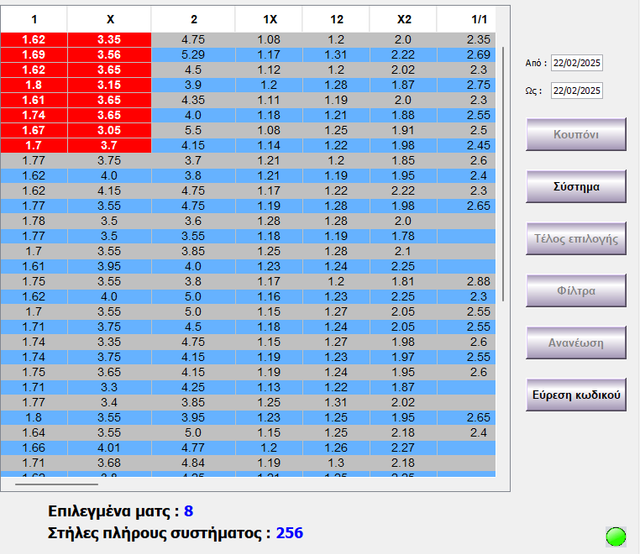This screenshot has height=554, width=640.
Task: Click the 2.27 cell in column X2
Action: (403, 447)
